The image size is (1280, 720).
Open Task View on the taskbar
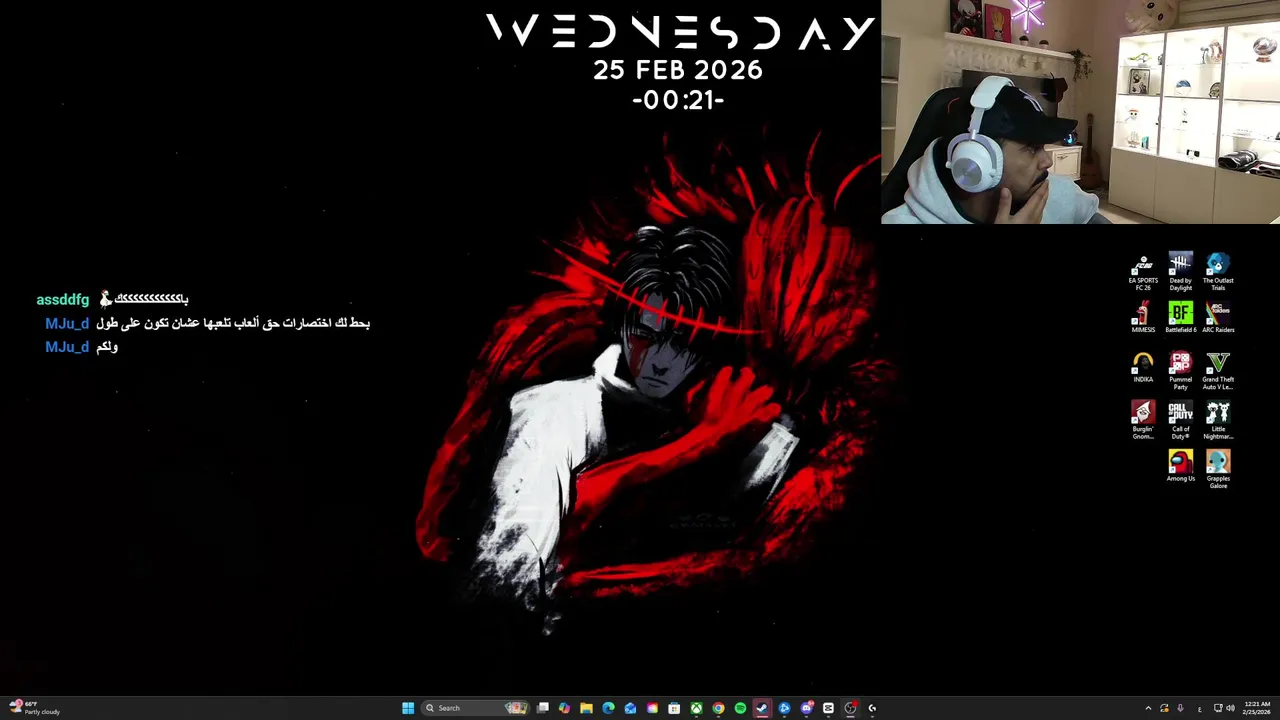pos(543,708)
